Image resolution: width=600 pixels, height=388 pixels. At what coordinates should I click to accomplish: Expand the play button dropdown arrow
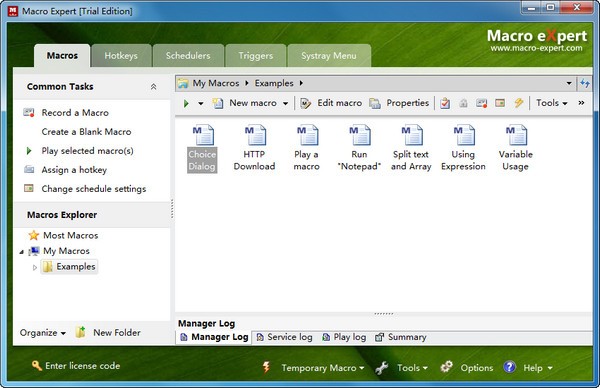click(x=201, y=103)
